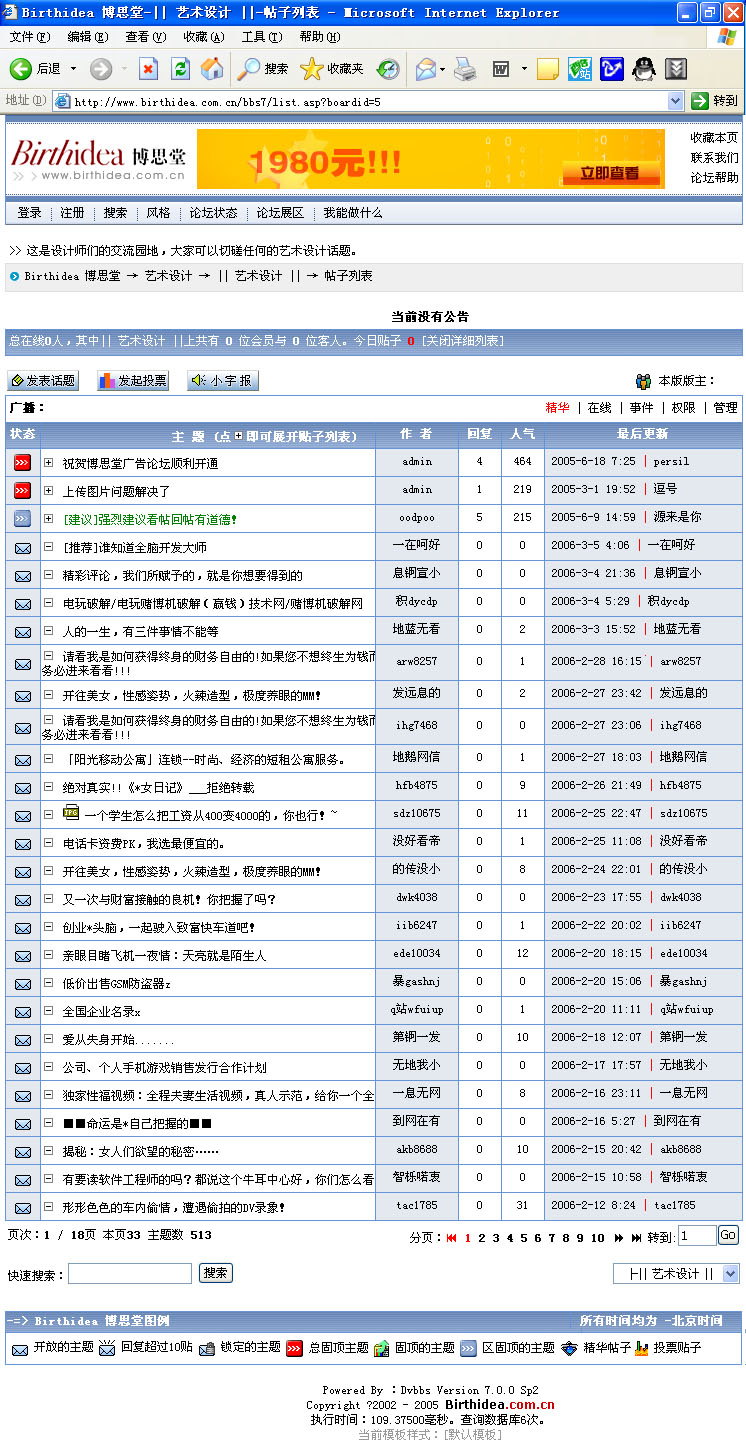
Task: Click the 论坛帮助 help link
Action: [x=714, y=178]
